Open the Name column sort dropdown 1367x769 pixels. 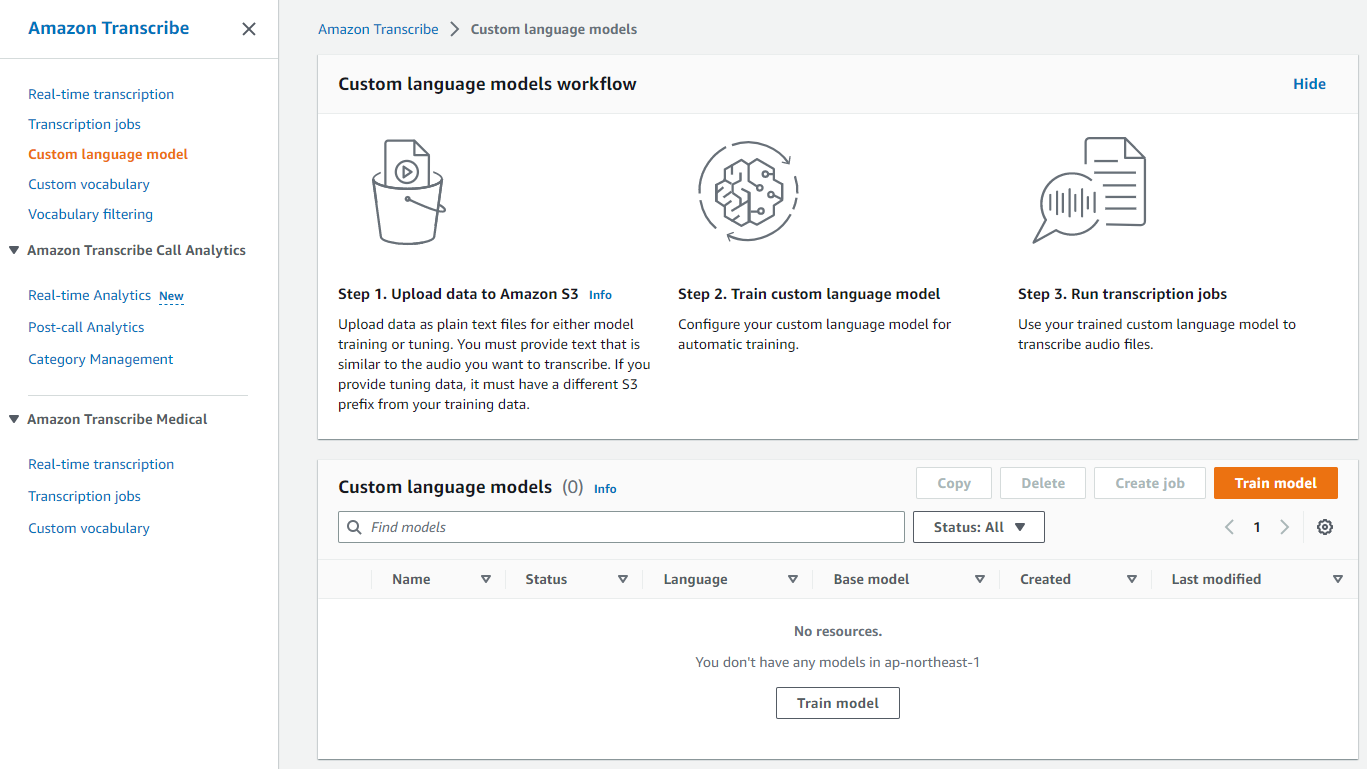point(486,579)
